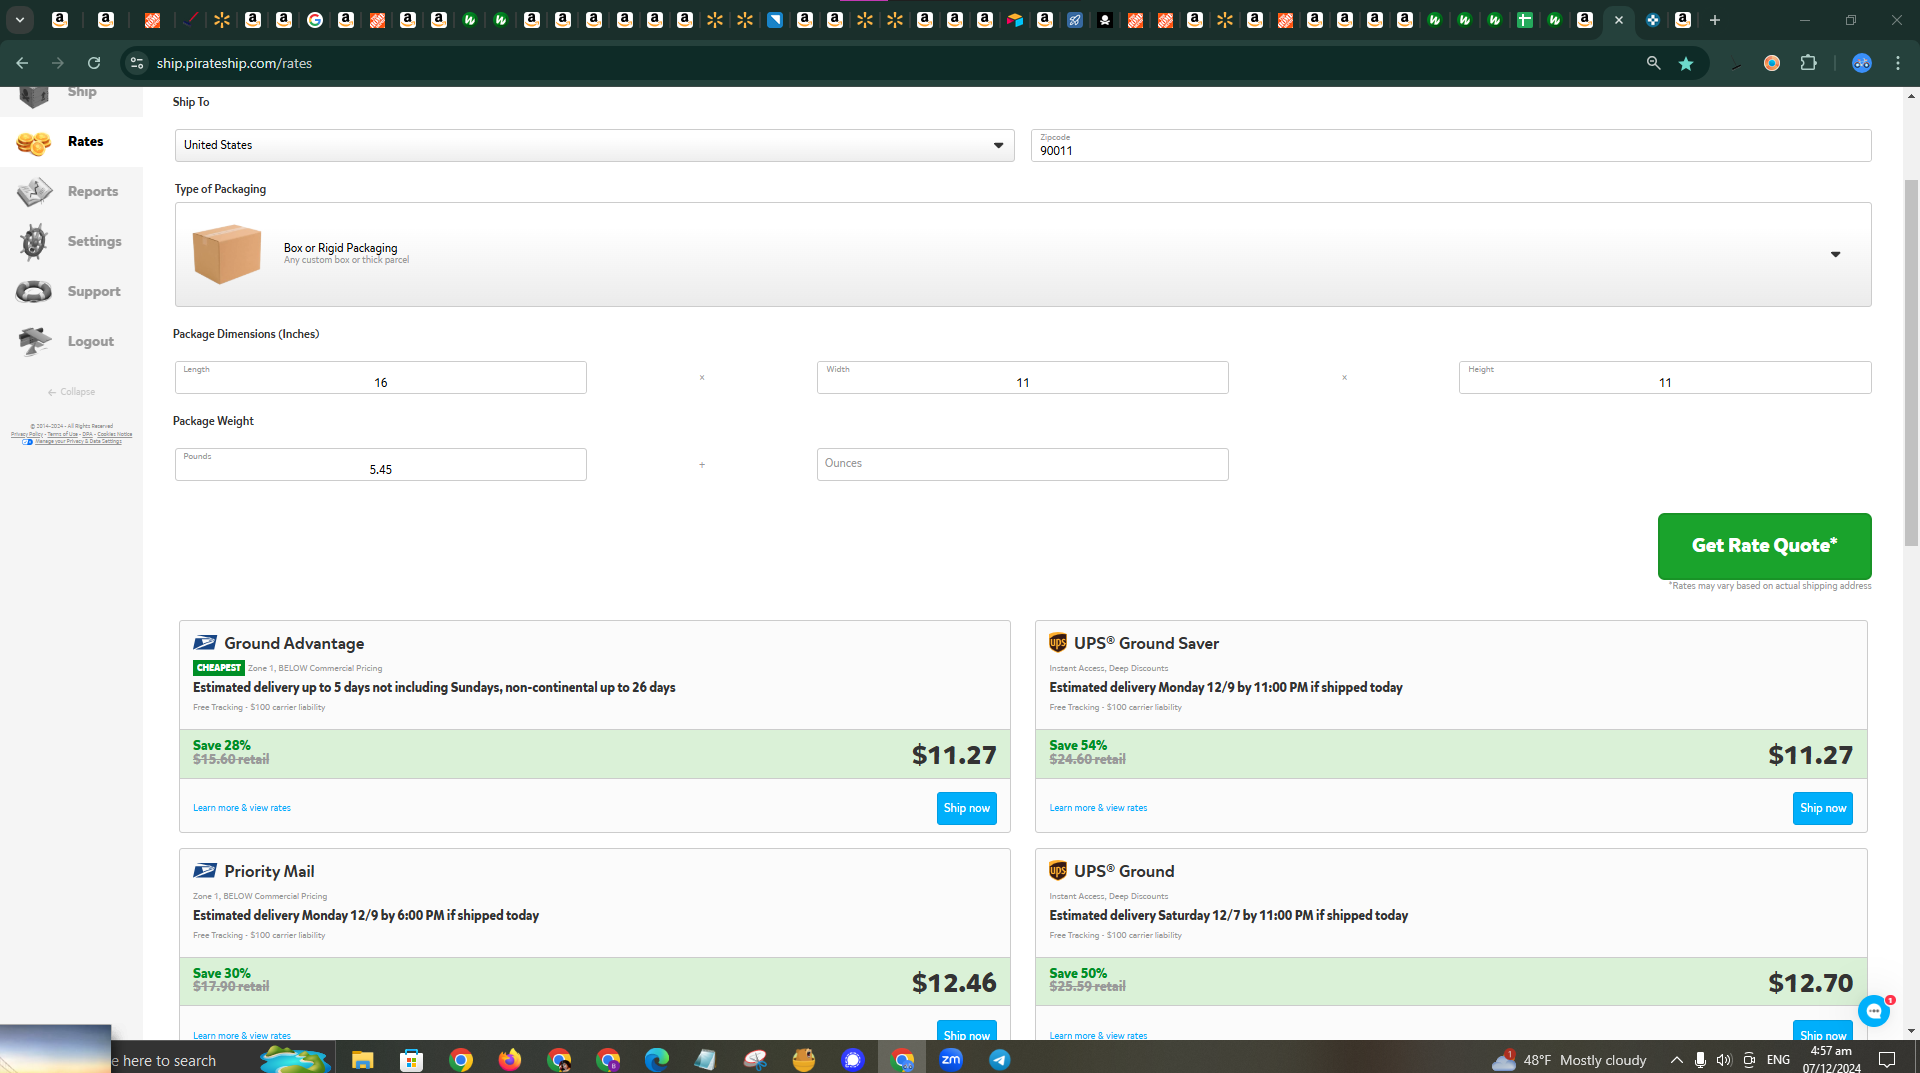1920x1073 pixels.
Task: Open Learn more link for Priority Mail
Action: click(242, 1036)
